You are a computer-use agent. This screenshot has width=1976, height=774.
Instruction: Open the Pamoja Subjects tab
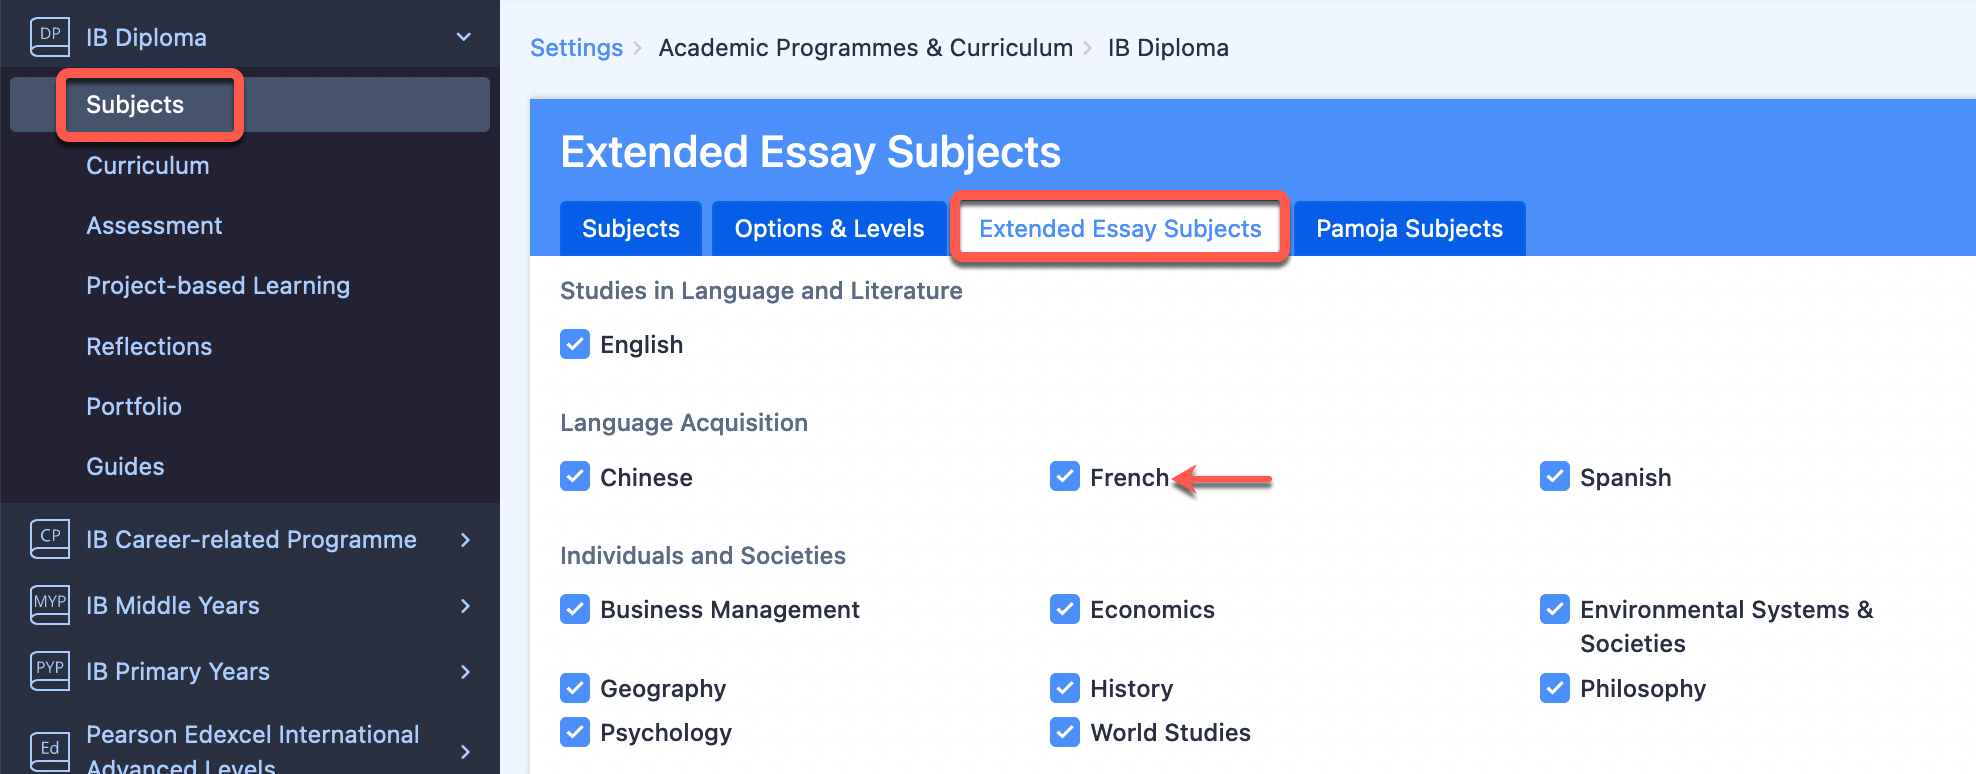pos(1409,229)
